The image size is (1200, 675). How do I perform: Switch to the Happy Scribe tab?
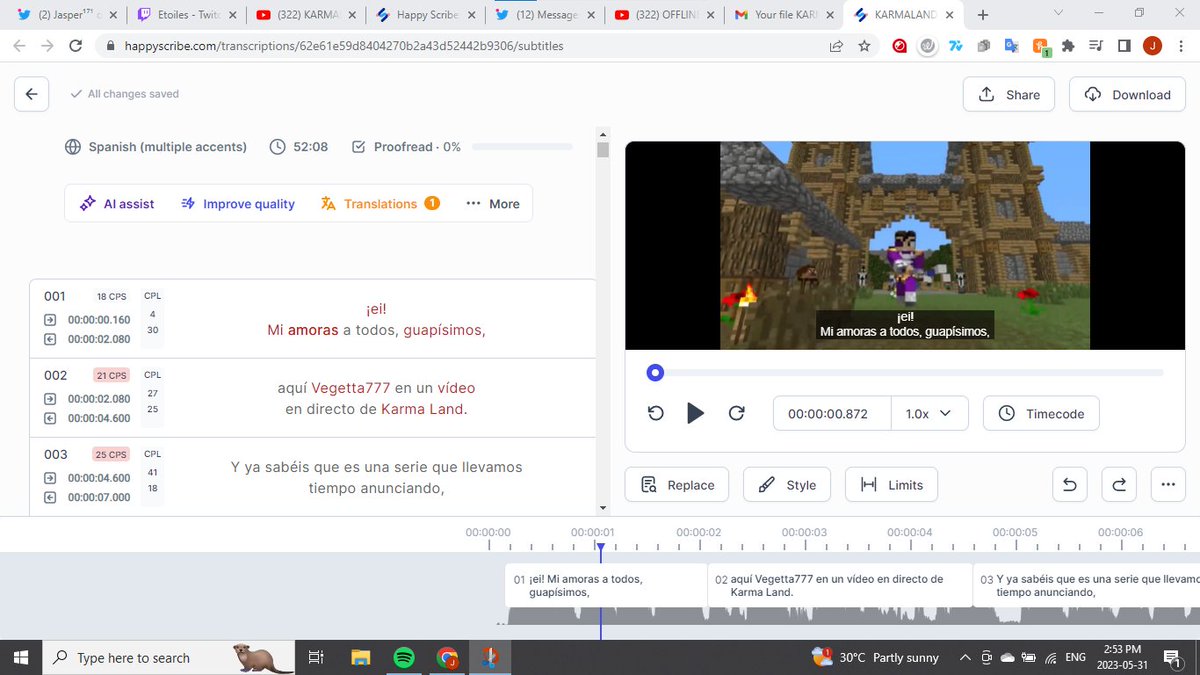pos(427,15)
